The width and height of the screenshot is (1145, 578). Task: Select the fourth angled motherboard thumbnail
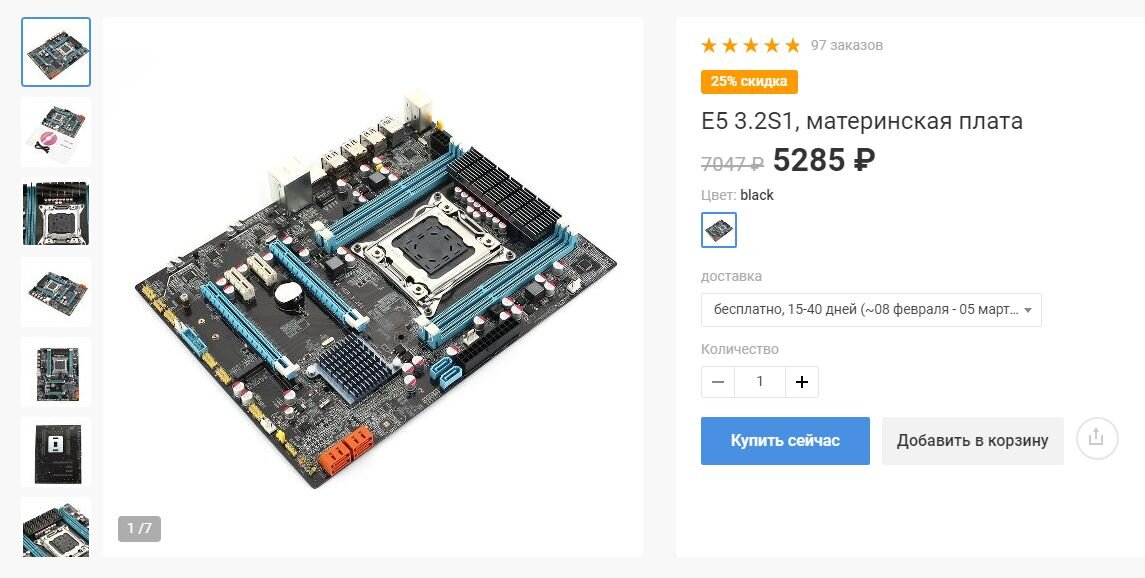(56, 292)
